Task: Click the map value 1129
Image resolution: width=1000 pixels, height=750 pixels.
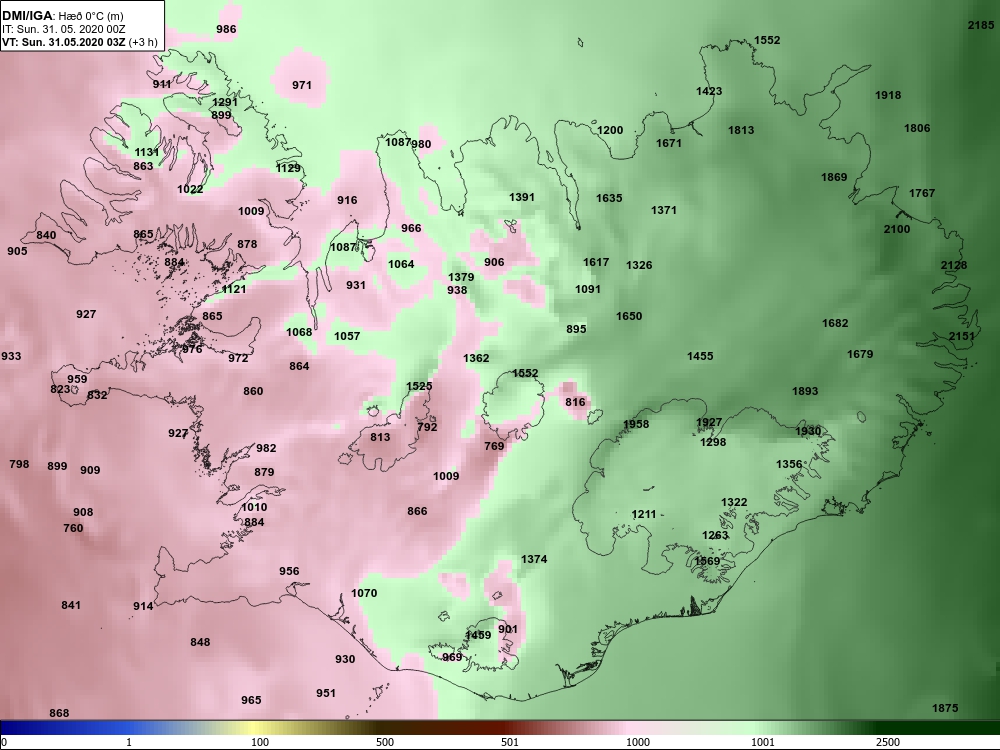Action: [288, 168]
